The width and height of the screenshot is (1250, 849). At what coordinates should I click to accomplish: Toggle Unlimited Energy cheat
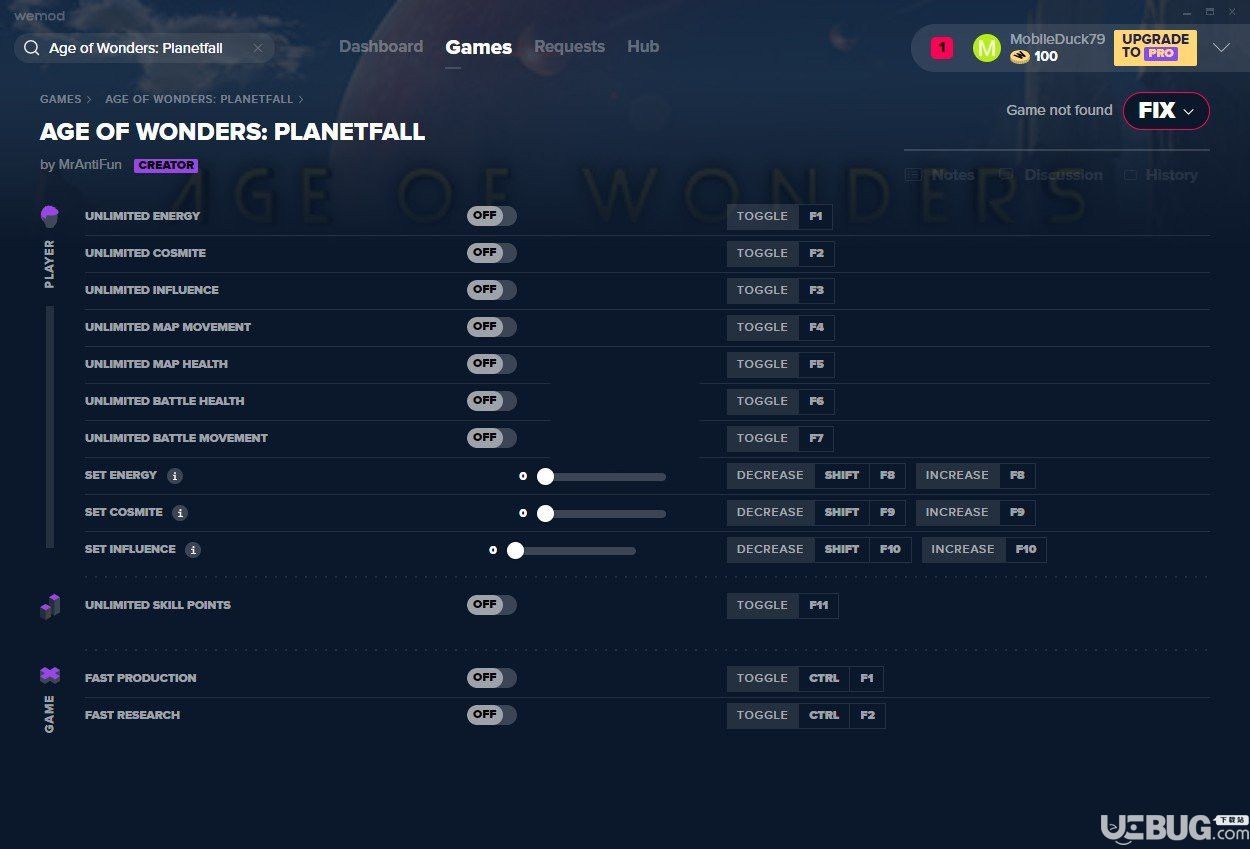492,216
